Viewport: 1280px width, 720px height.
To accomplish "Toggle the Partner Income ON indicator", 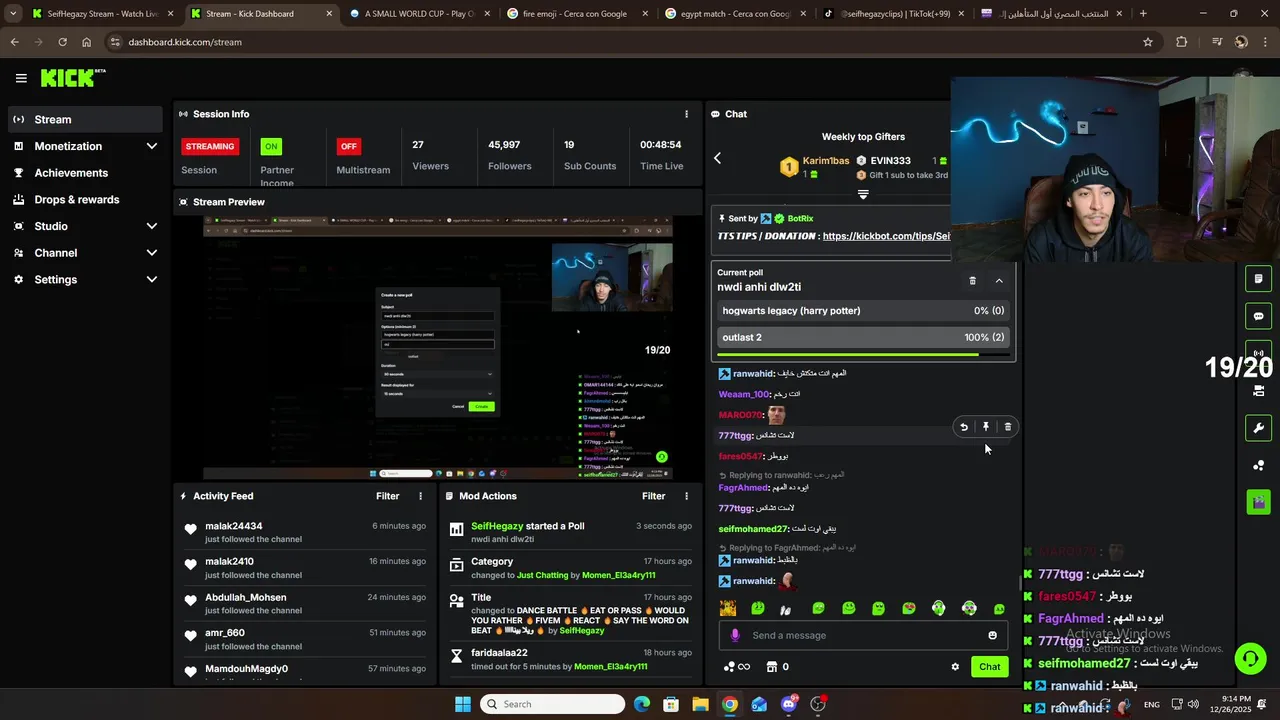I will (270, 146).
